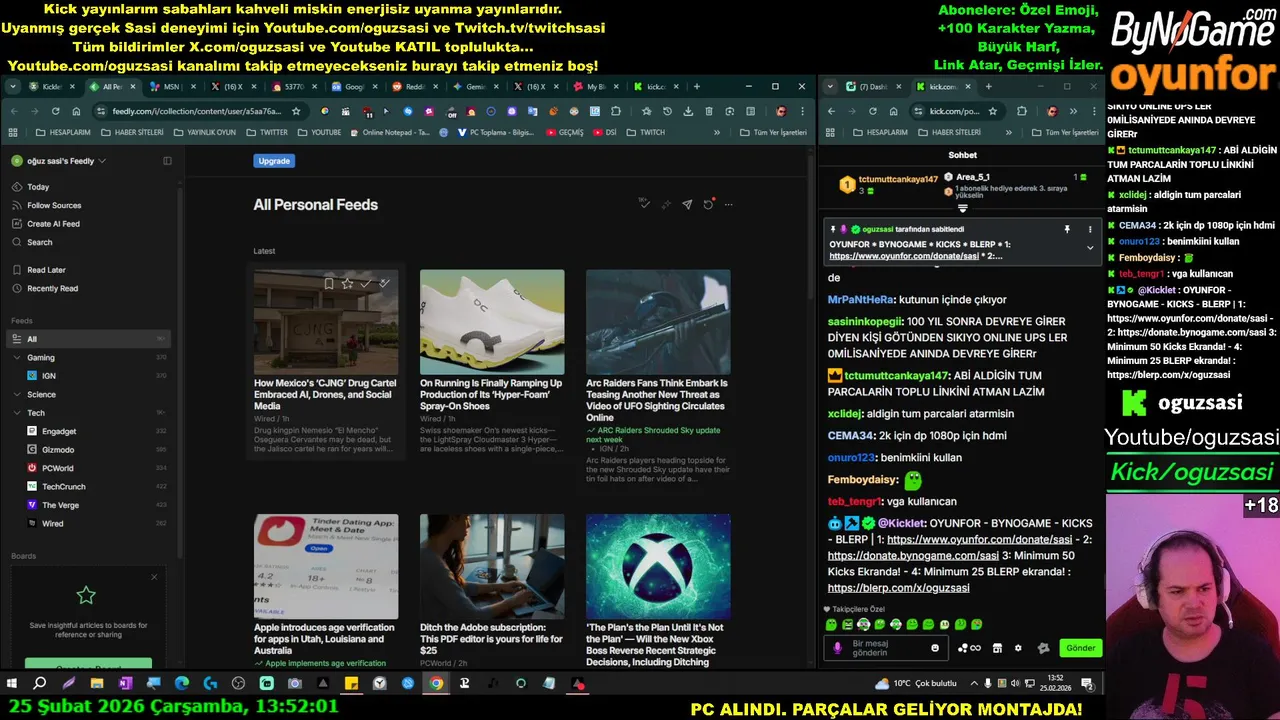1280x720 pixels.
Task: Collapse the Feedly sidebar panel icon
Action: [167, 161]
